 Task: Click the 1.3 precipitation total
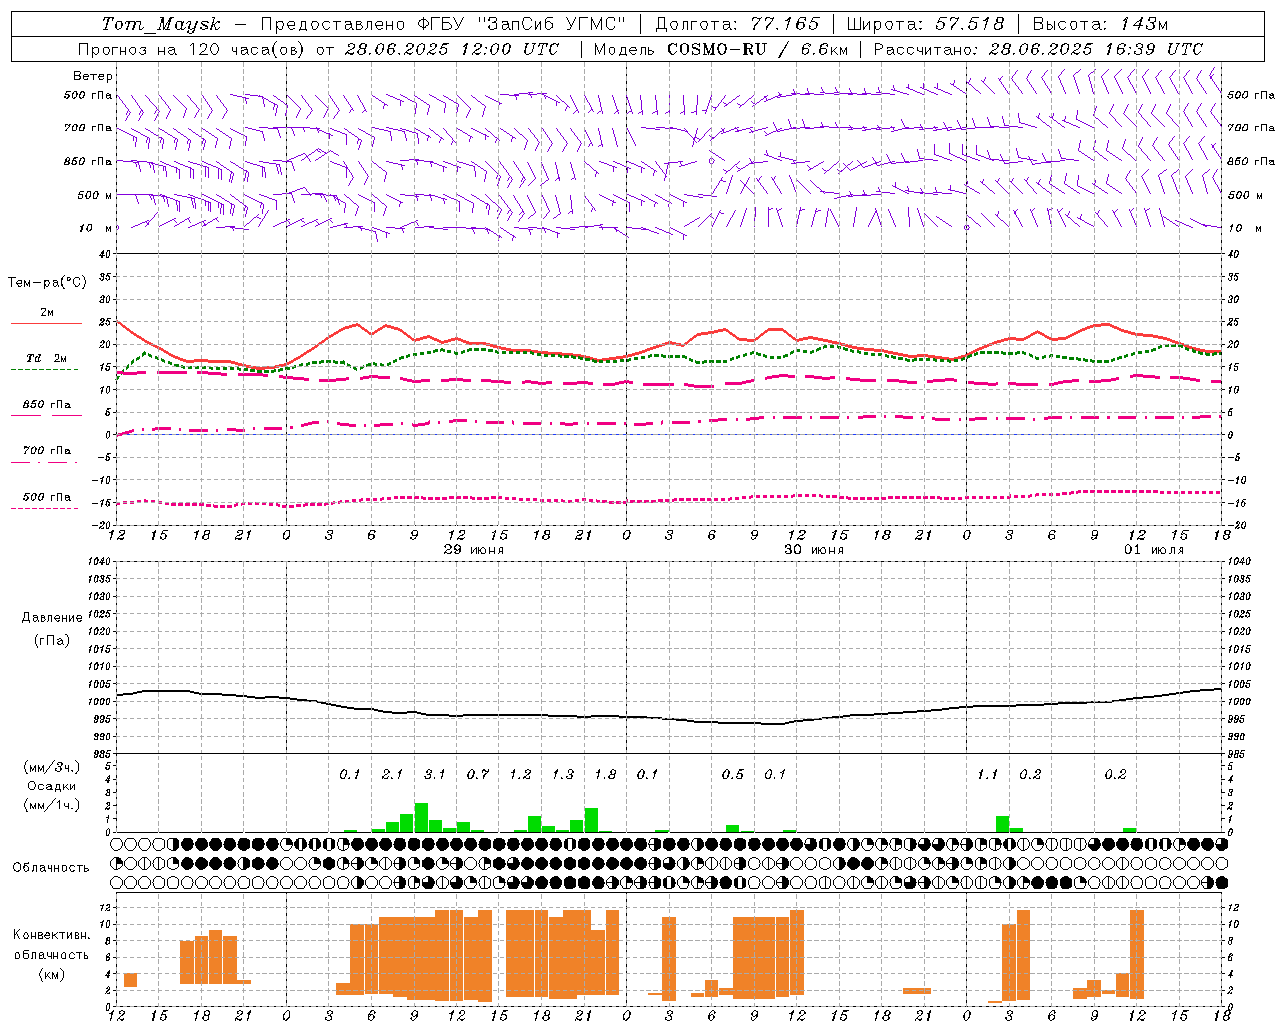pyautogui.click(x=563, y=774)
